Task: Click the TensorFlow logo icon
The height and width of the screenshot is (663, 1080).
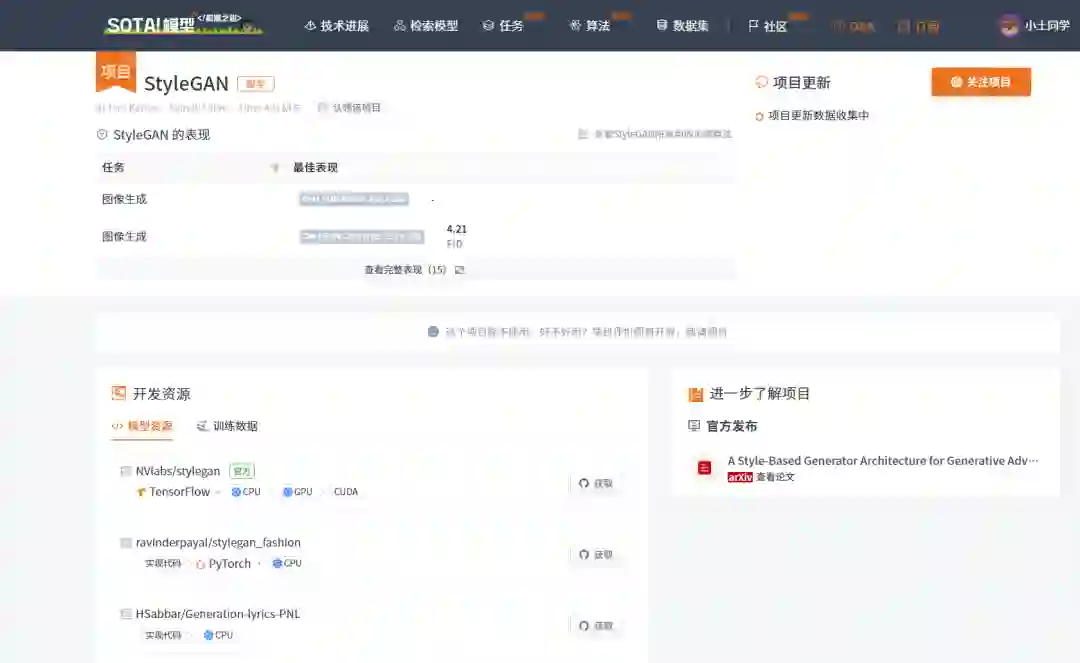Action: tap(141, 492)
